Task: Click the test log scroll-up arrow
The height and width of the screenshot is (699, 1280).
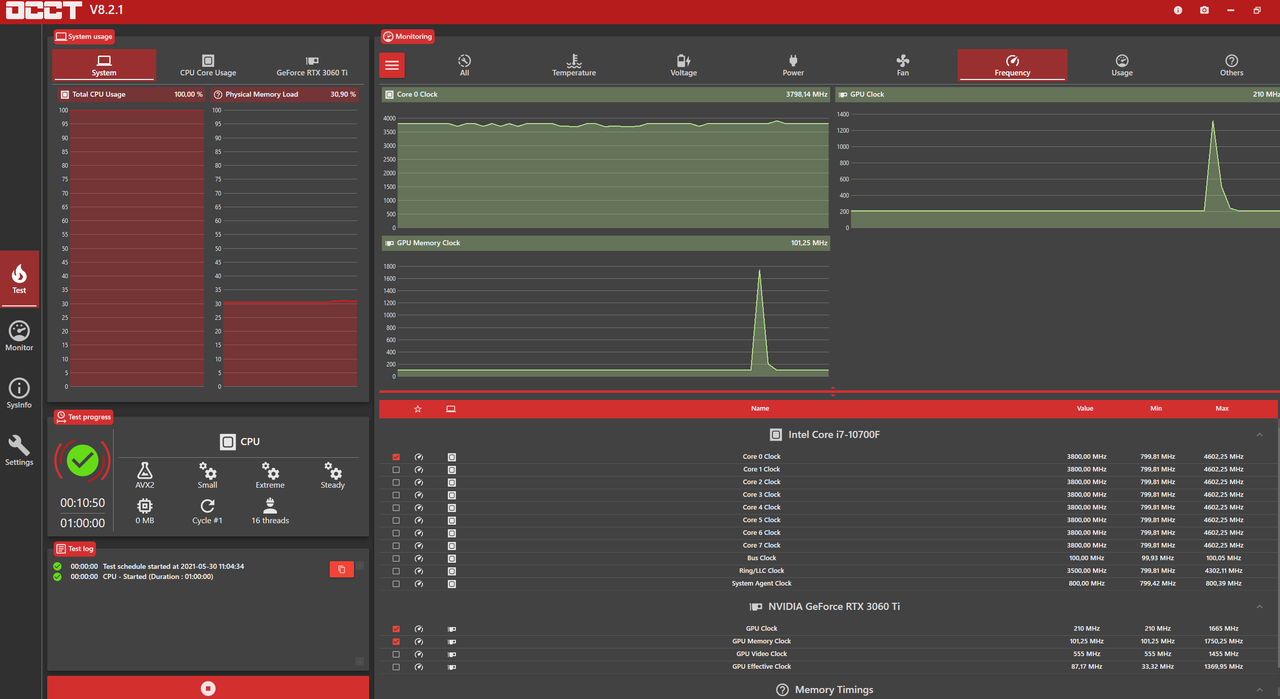Action: [x=360, y=565]
